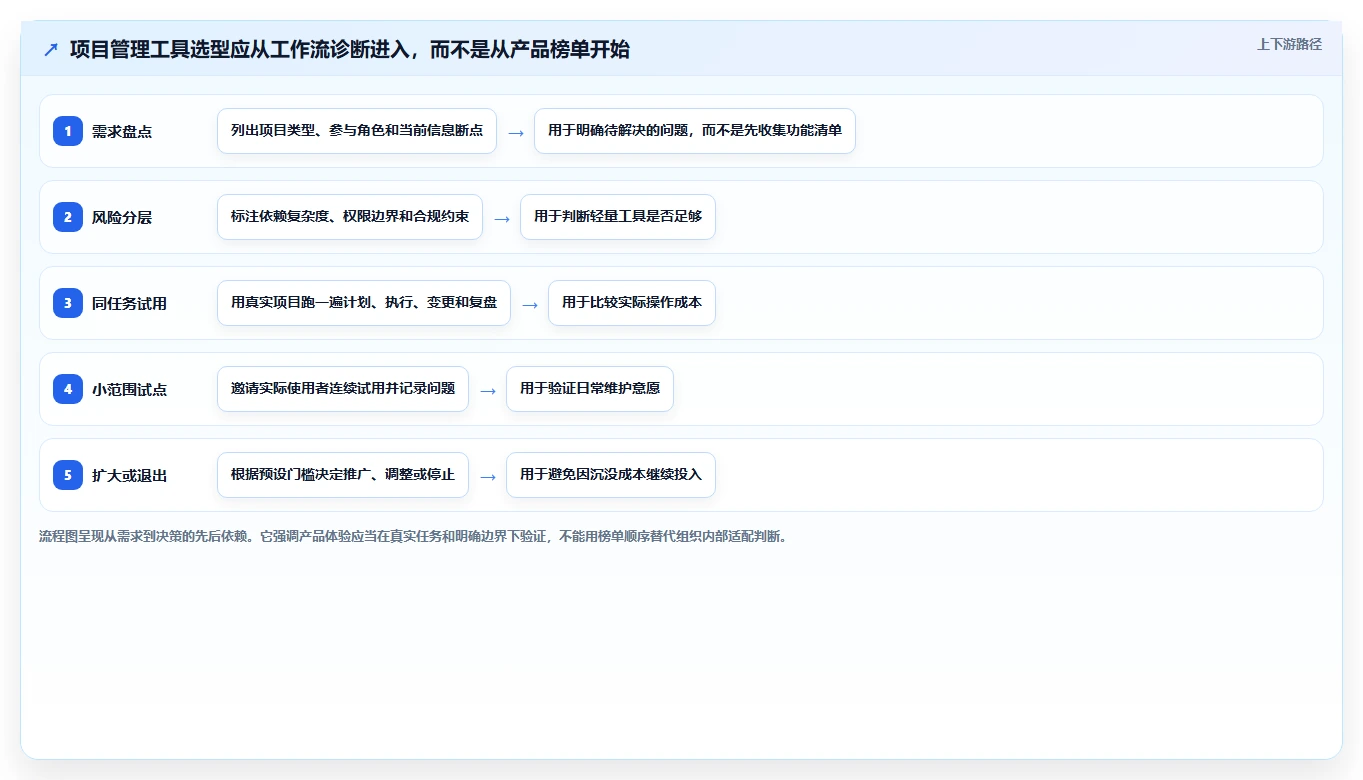The image size is (1363, 780).
Task: Click the box 用真实项目跑一遍计划、执行、变更和复盘
Action: click(364, 303)
